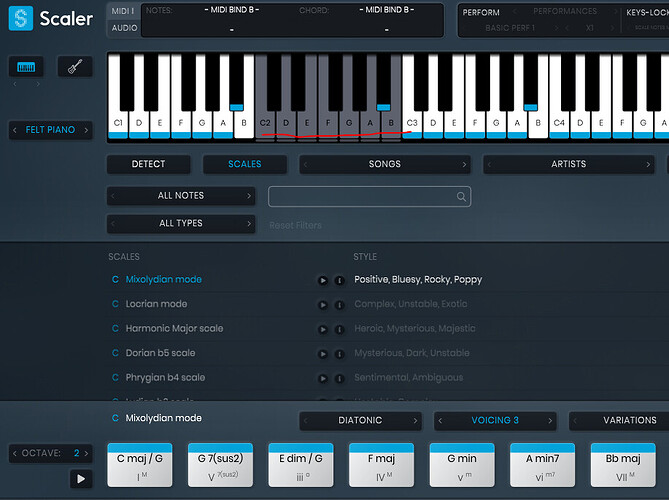The image size is (669, 500).
Task: Switch to piano keyboard view
Action: [26, 67]
